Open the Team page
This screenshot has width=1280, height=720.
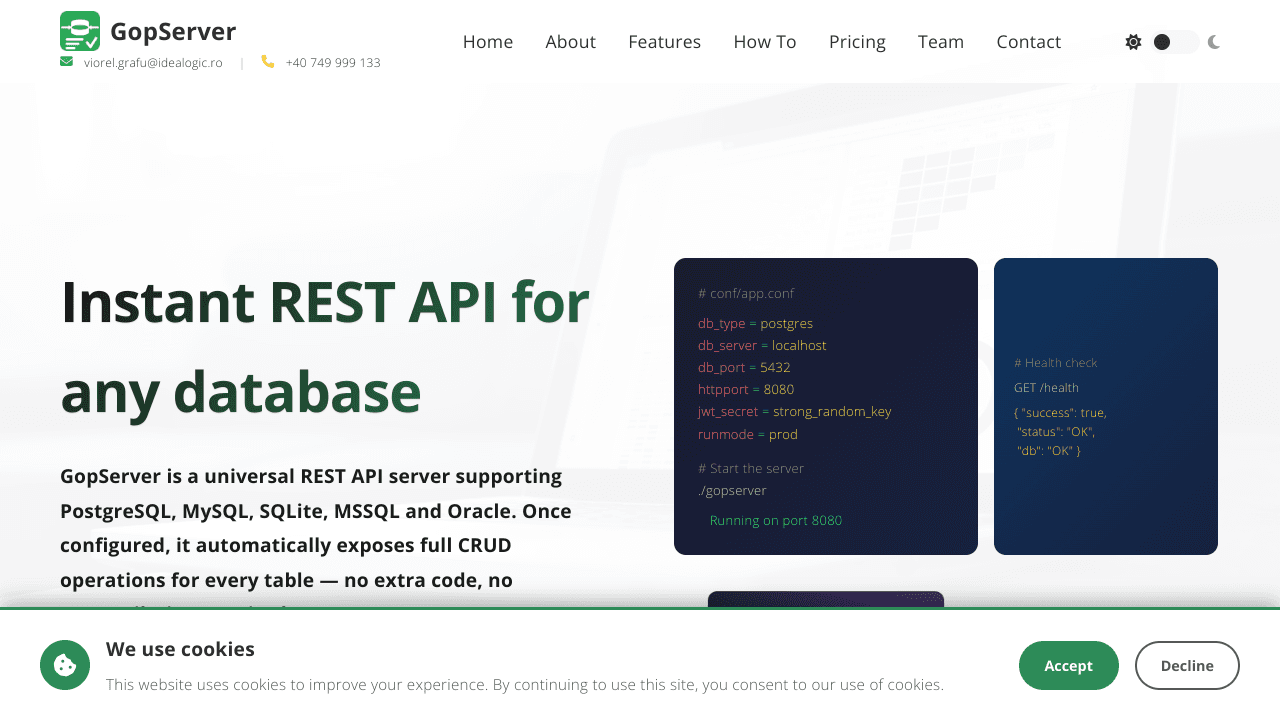[x=940, y=41]
